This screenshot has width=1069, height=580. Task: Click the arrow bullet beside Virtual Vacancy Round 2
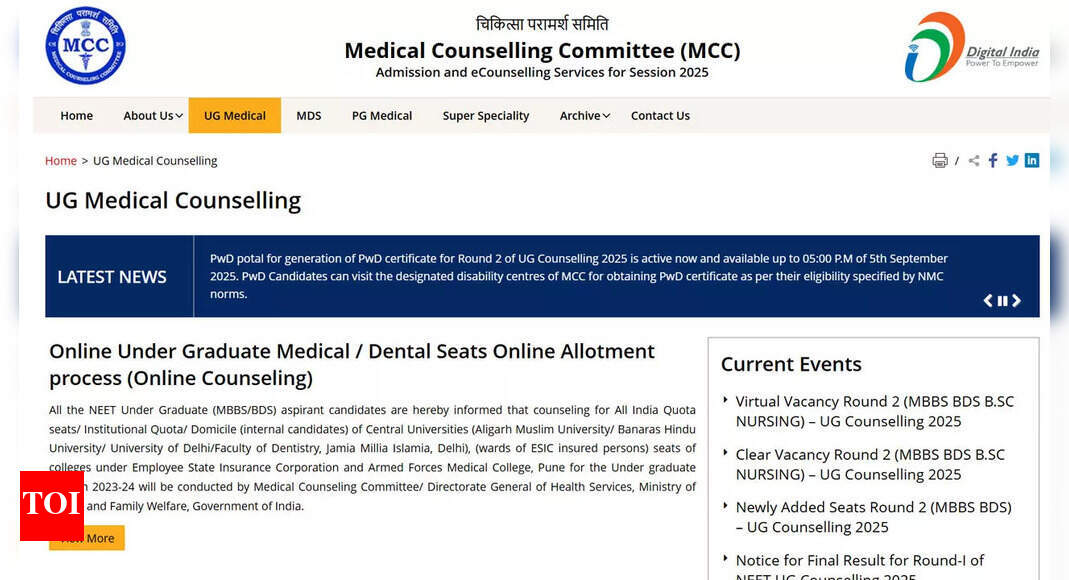click(725, 401)
